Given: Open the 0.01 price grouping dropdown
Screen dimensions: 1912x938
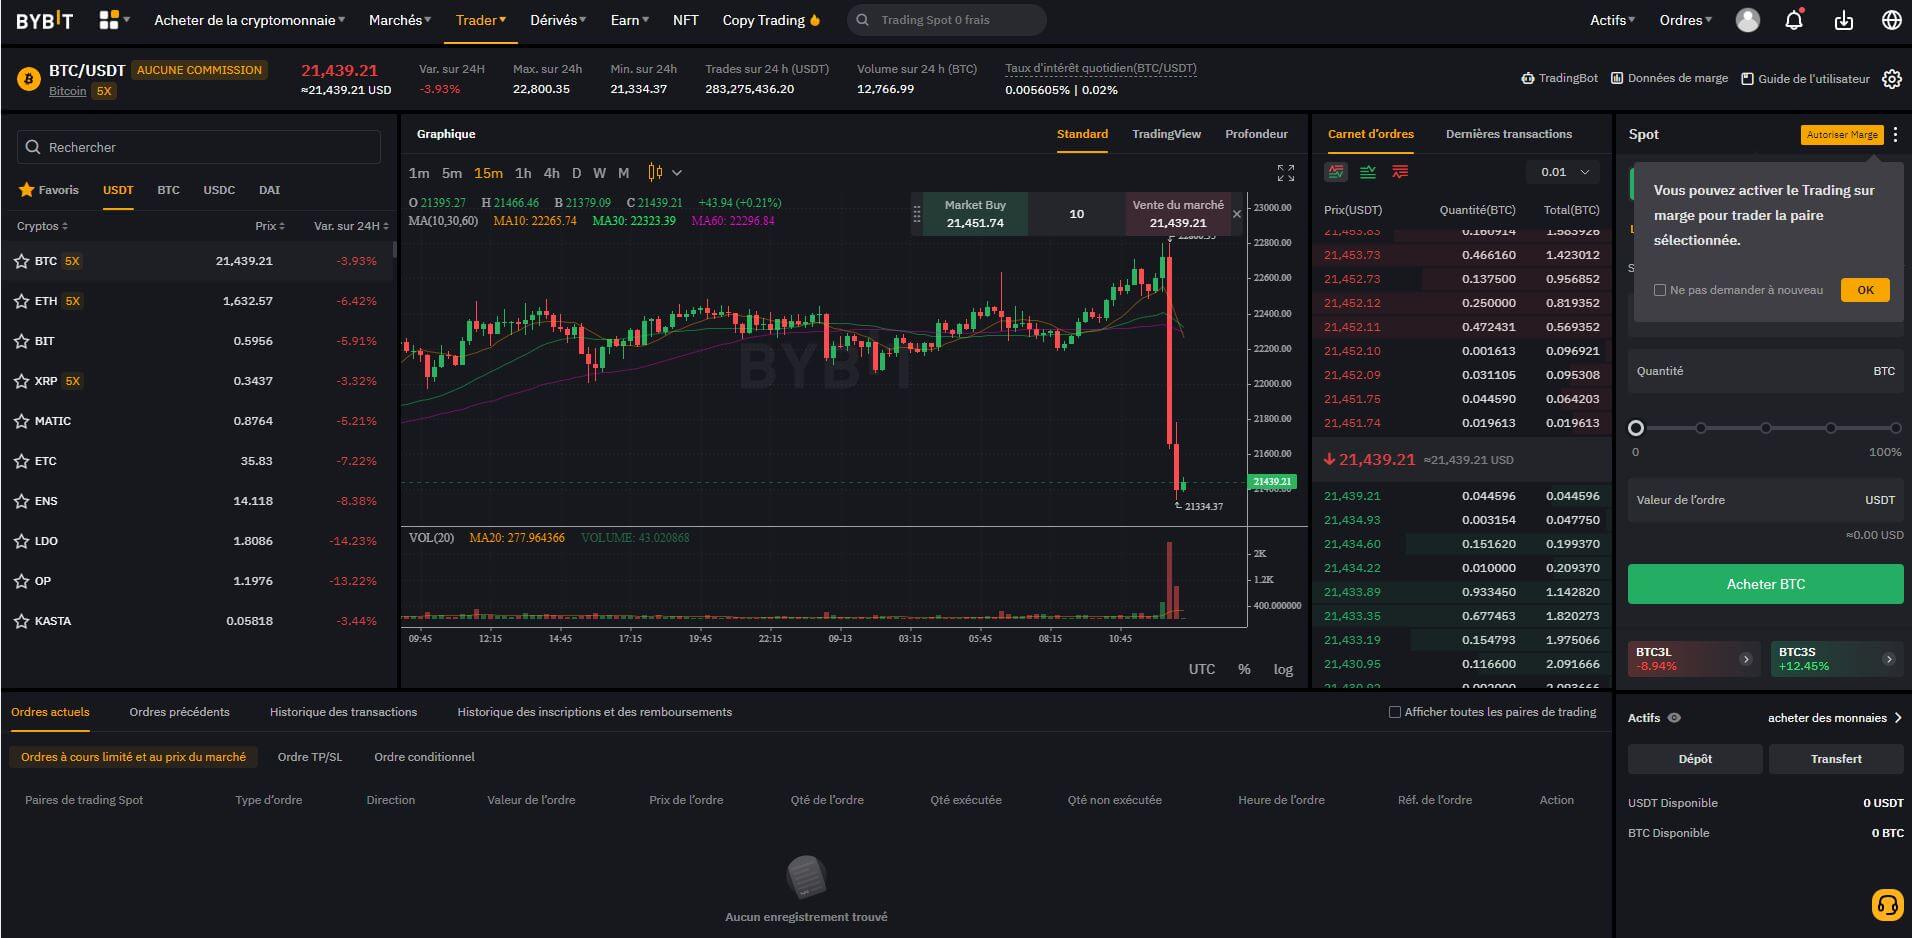Looking at the screenshot, I should coord(1564,172).
